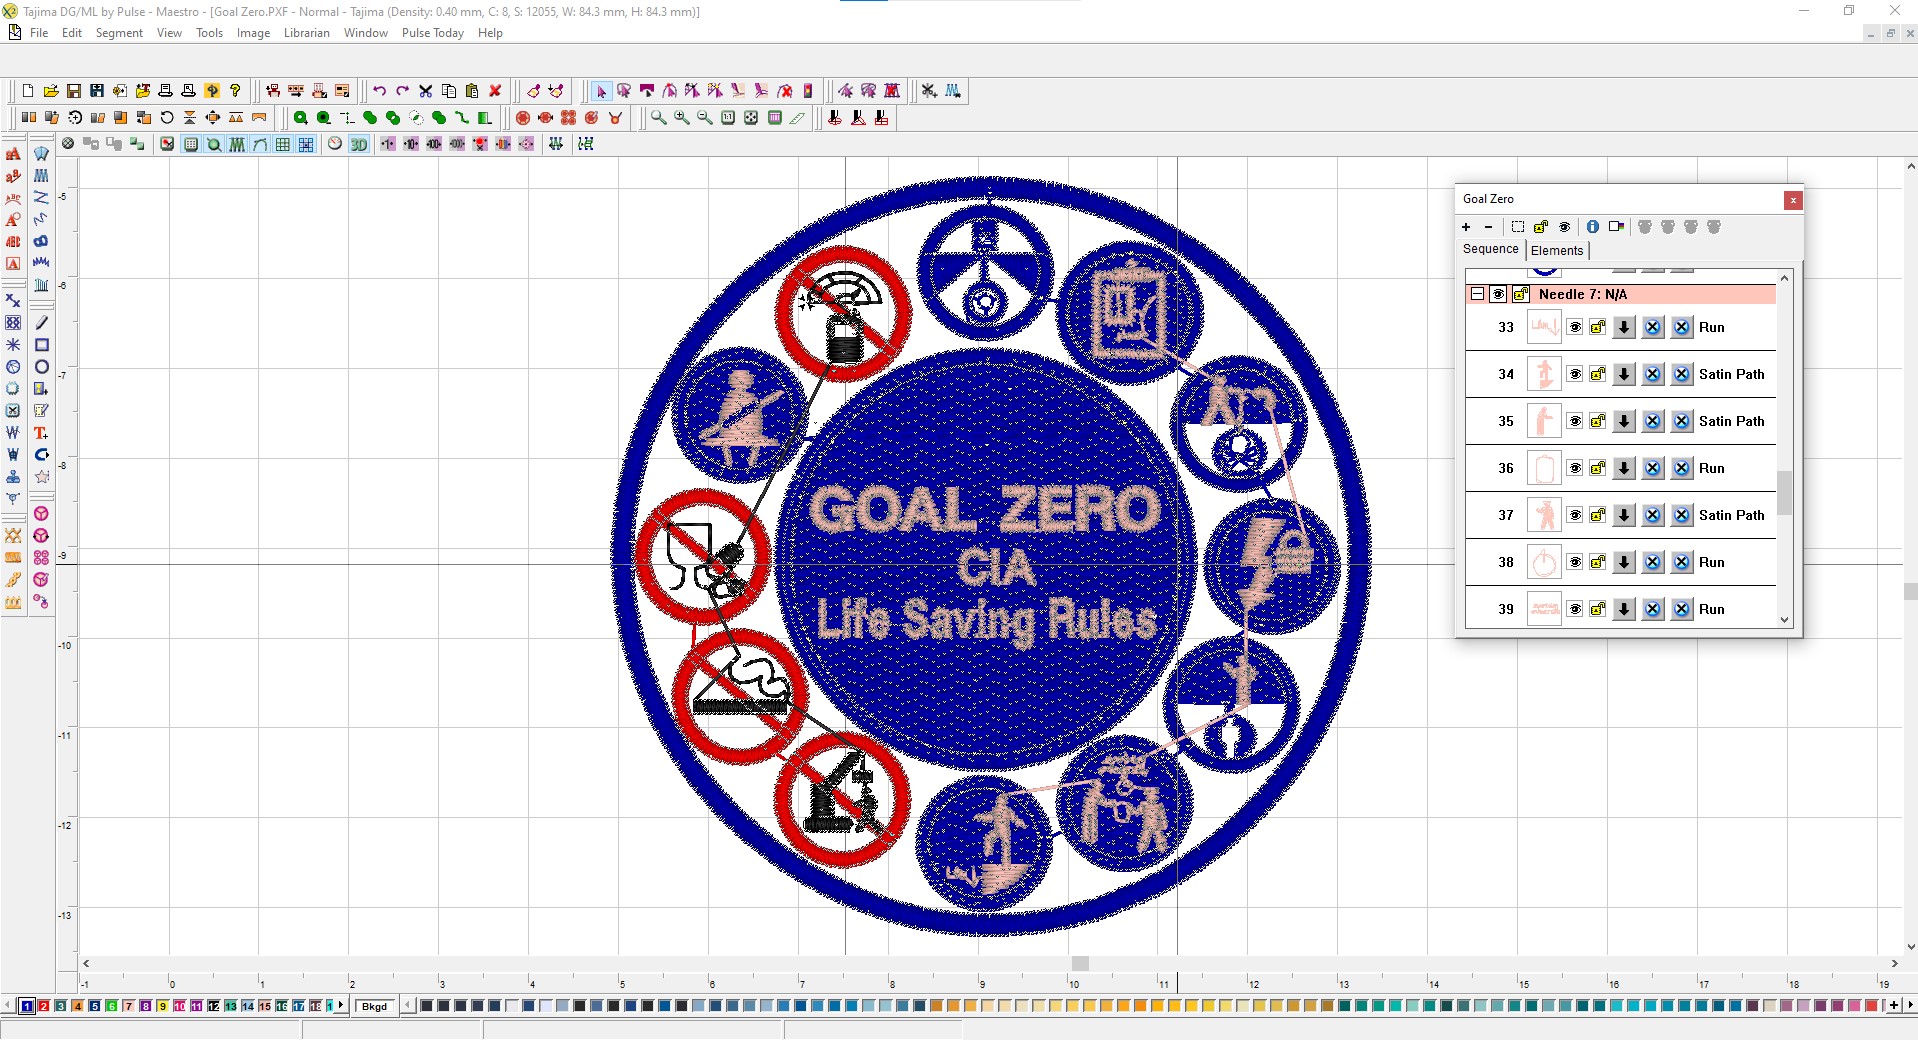Click the arrow Select tool icon

[601, 91]
